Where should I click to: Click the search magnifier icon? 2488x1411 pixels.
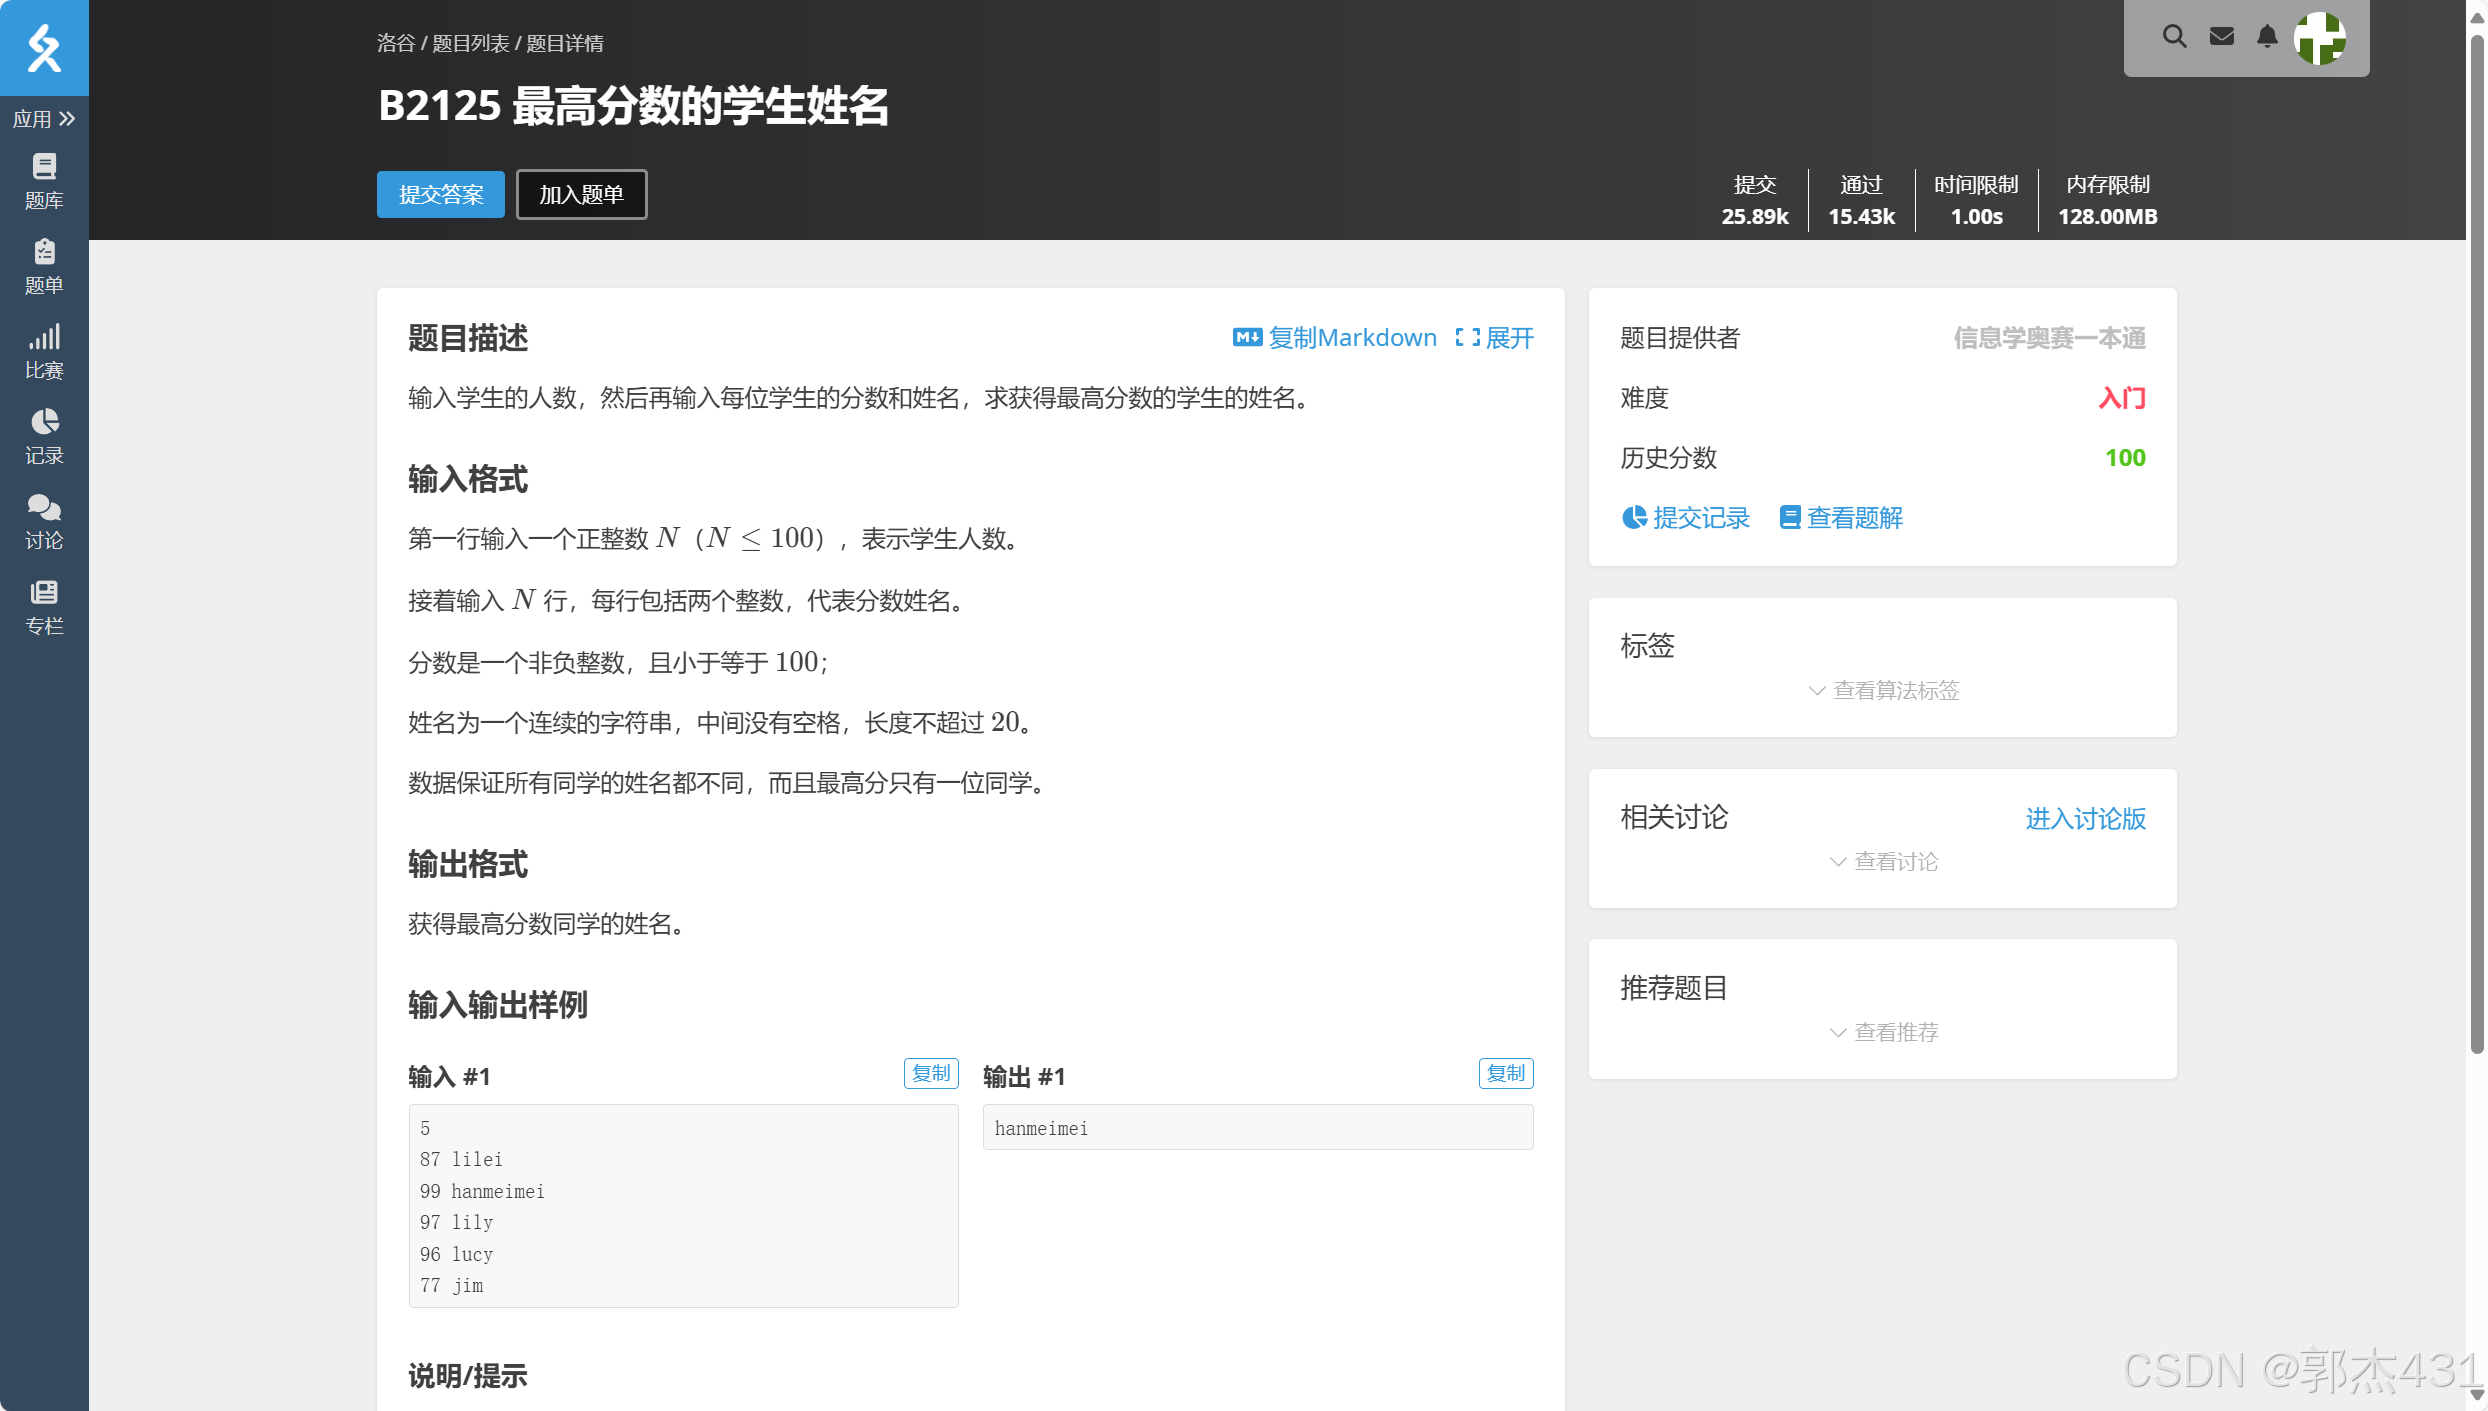coord(2174,37)
